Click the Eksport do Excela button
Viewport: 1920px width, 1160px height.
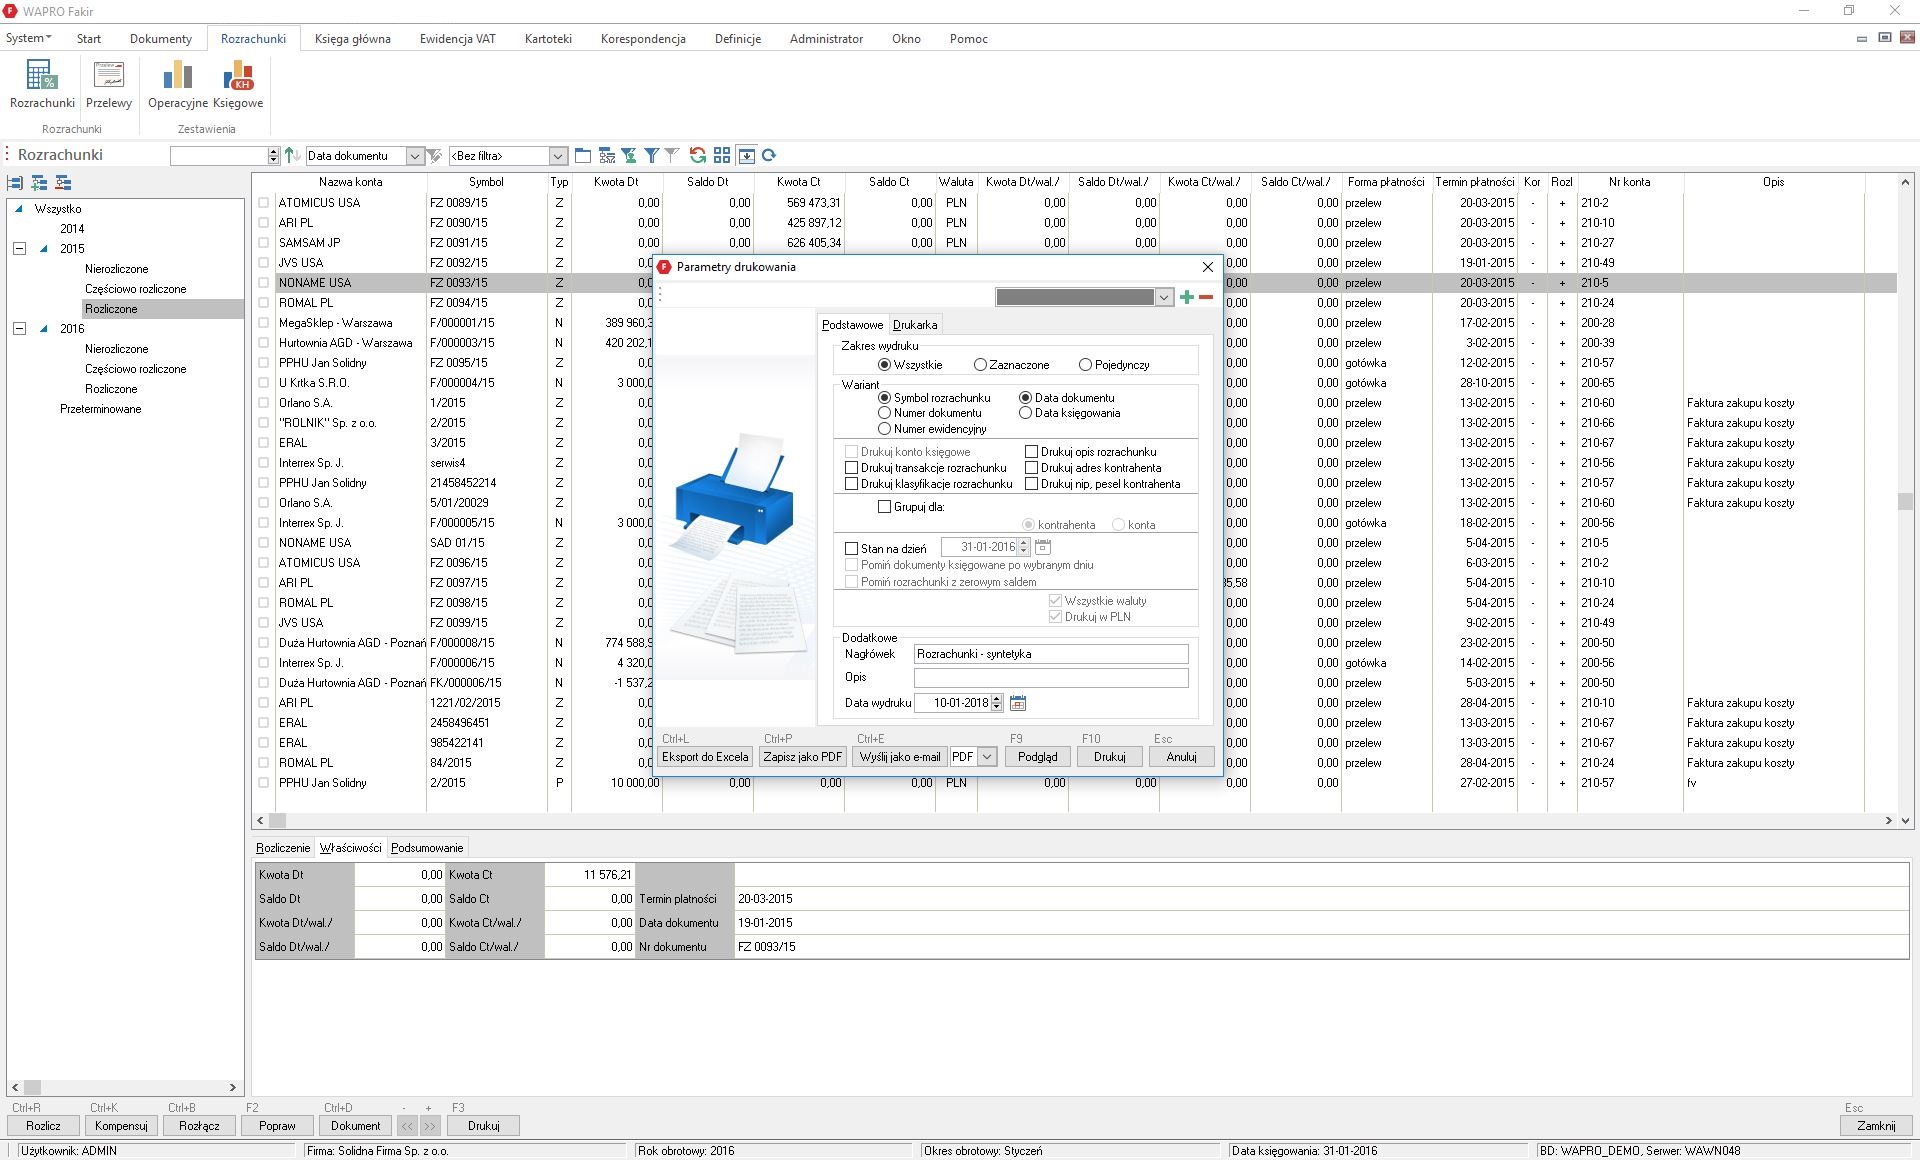[x=704, y=757]
